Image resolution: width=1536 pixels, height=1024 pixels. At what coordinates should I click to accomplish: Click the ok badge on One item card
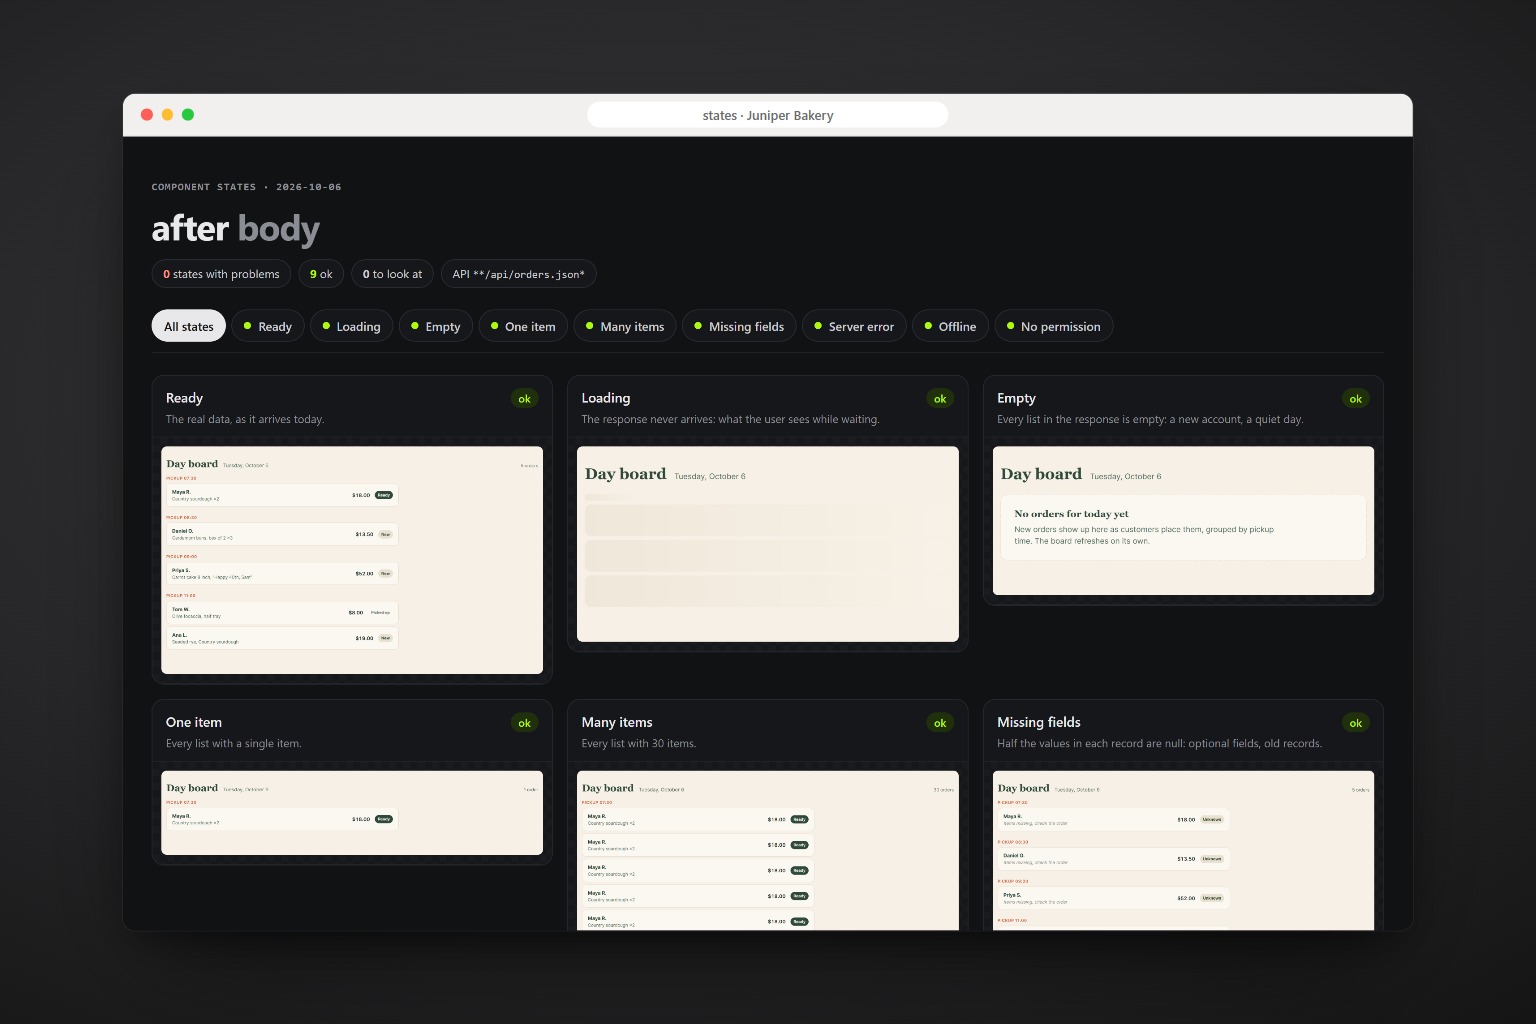pyautogui.click(x=524, y=723)
